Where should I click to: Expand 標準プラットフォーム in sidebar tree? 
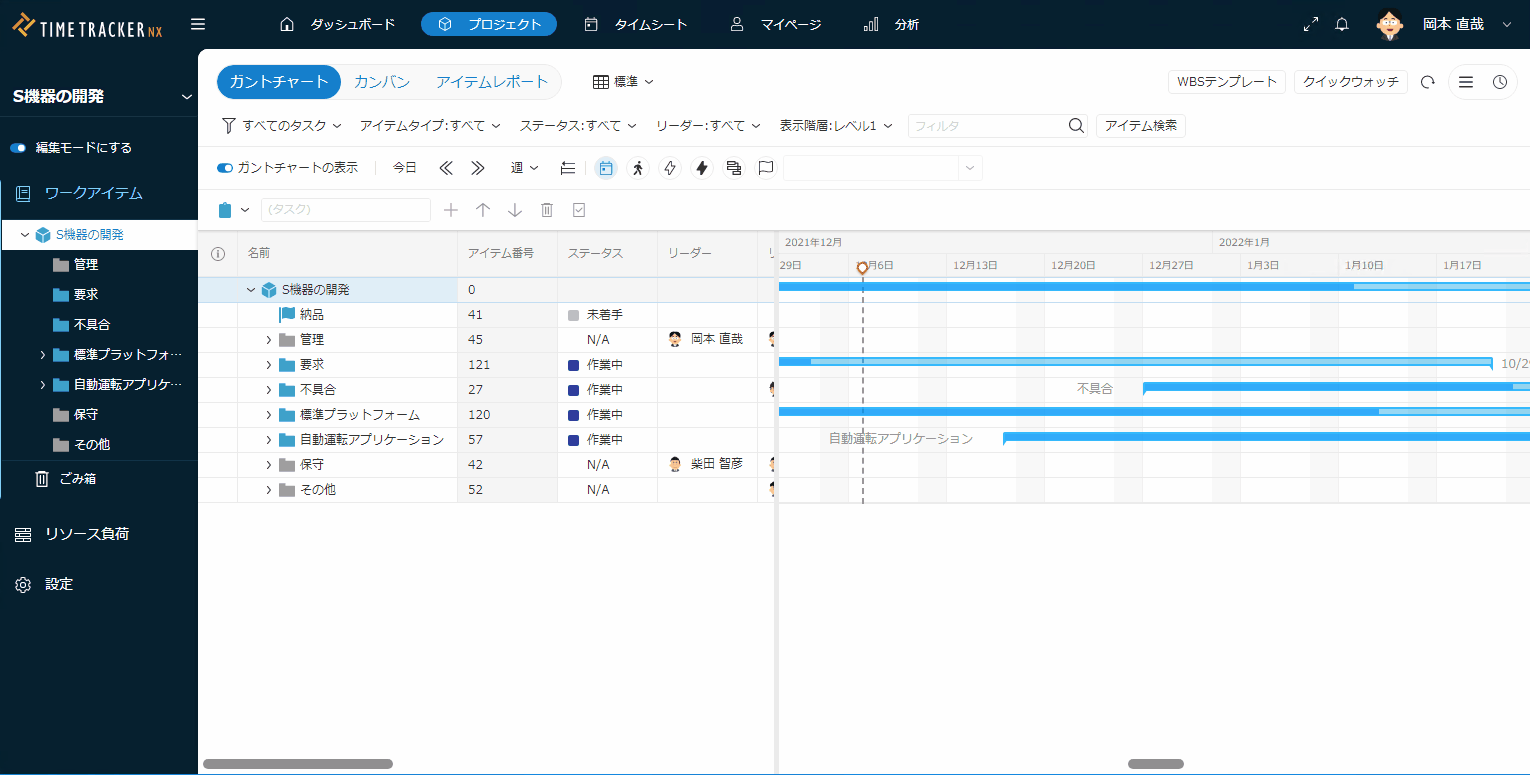[42, 355]
